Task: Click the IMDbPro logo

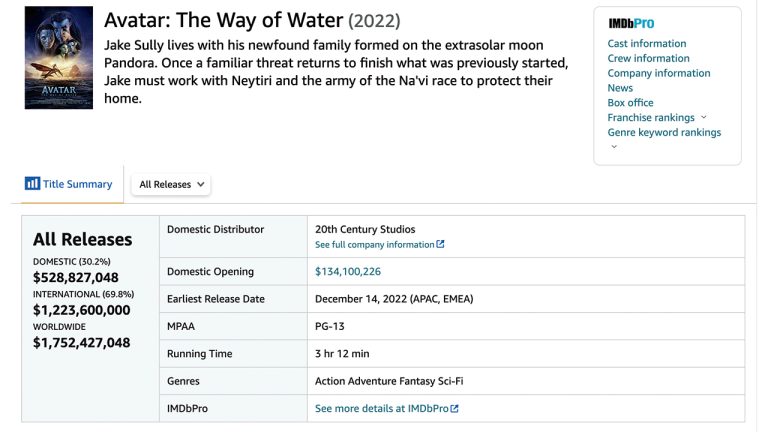Action: (631, 23)
